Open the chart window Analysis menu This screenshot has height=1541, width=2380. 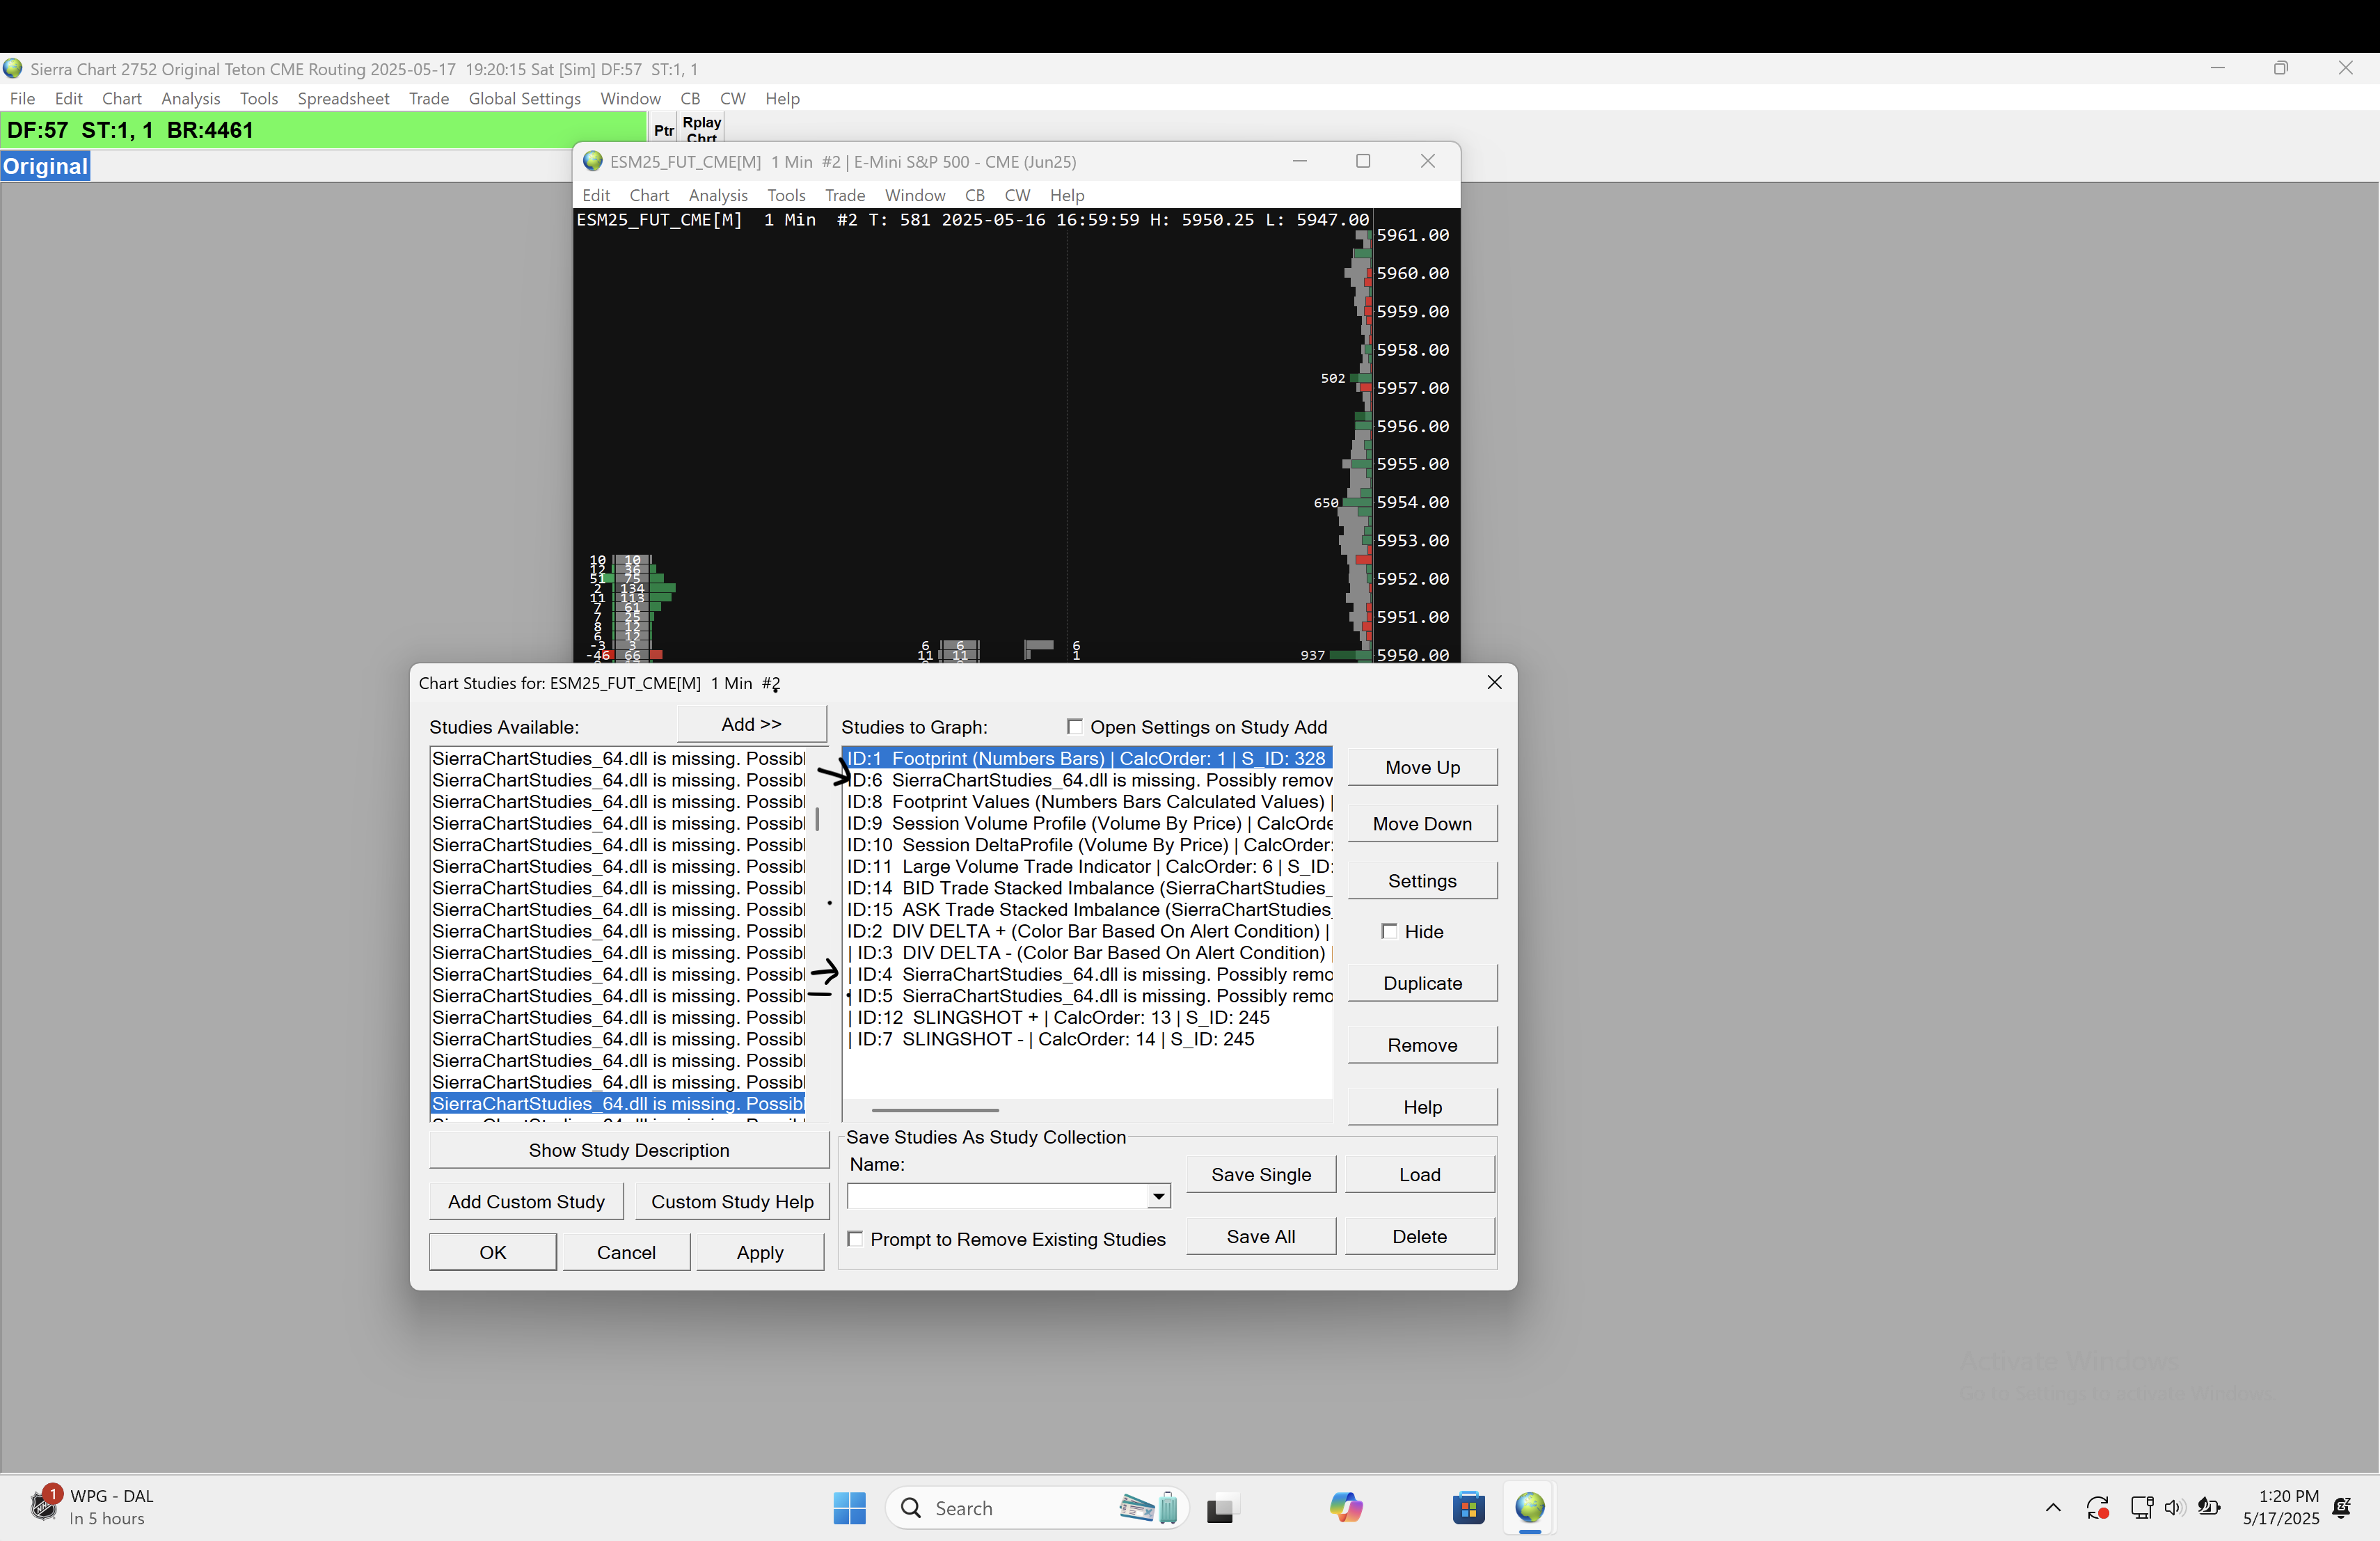[717, 195]
